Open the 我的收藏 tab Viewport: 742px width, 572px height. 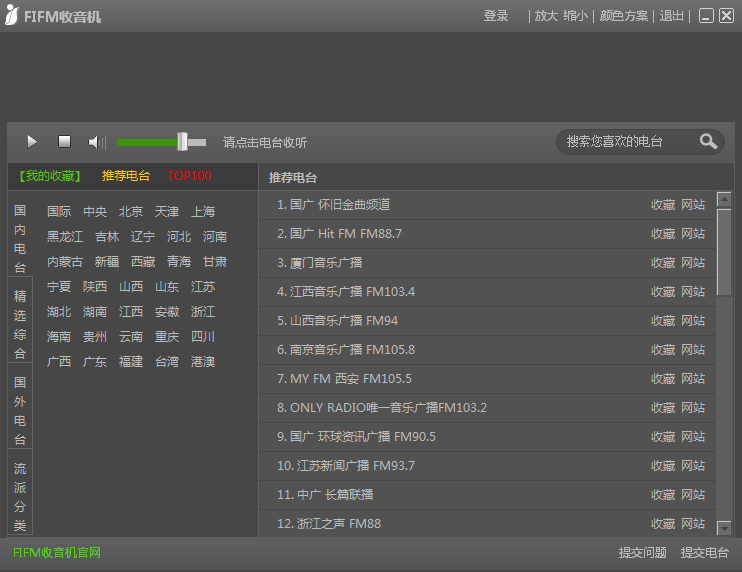tap(50, 176)
